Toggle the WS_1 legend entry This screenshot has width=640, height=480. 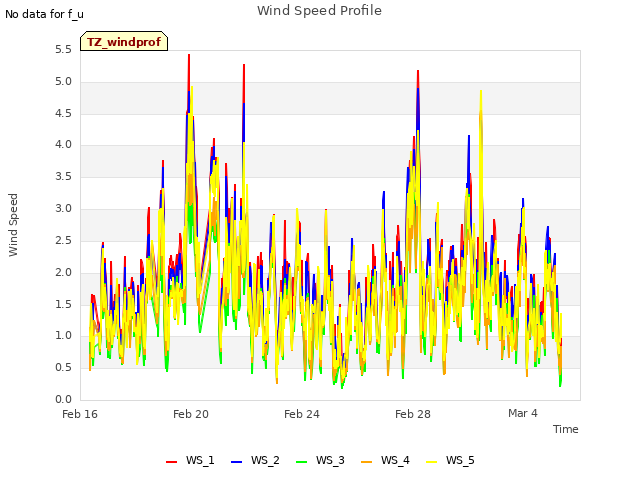pyautogui.click(x=190, y=460)
